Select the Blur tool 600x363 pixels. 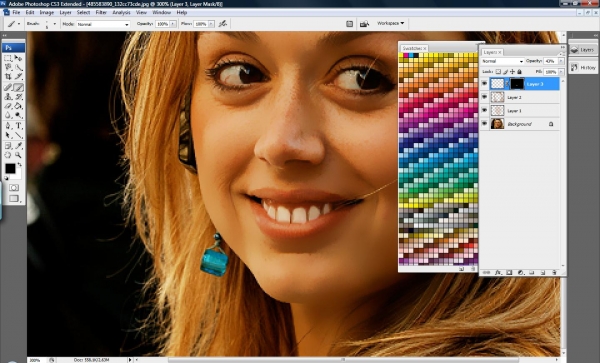(8, 115)
